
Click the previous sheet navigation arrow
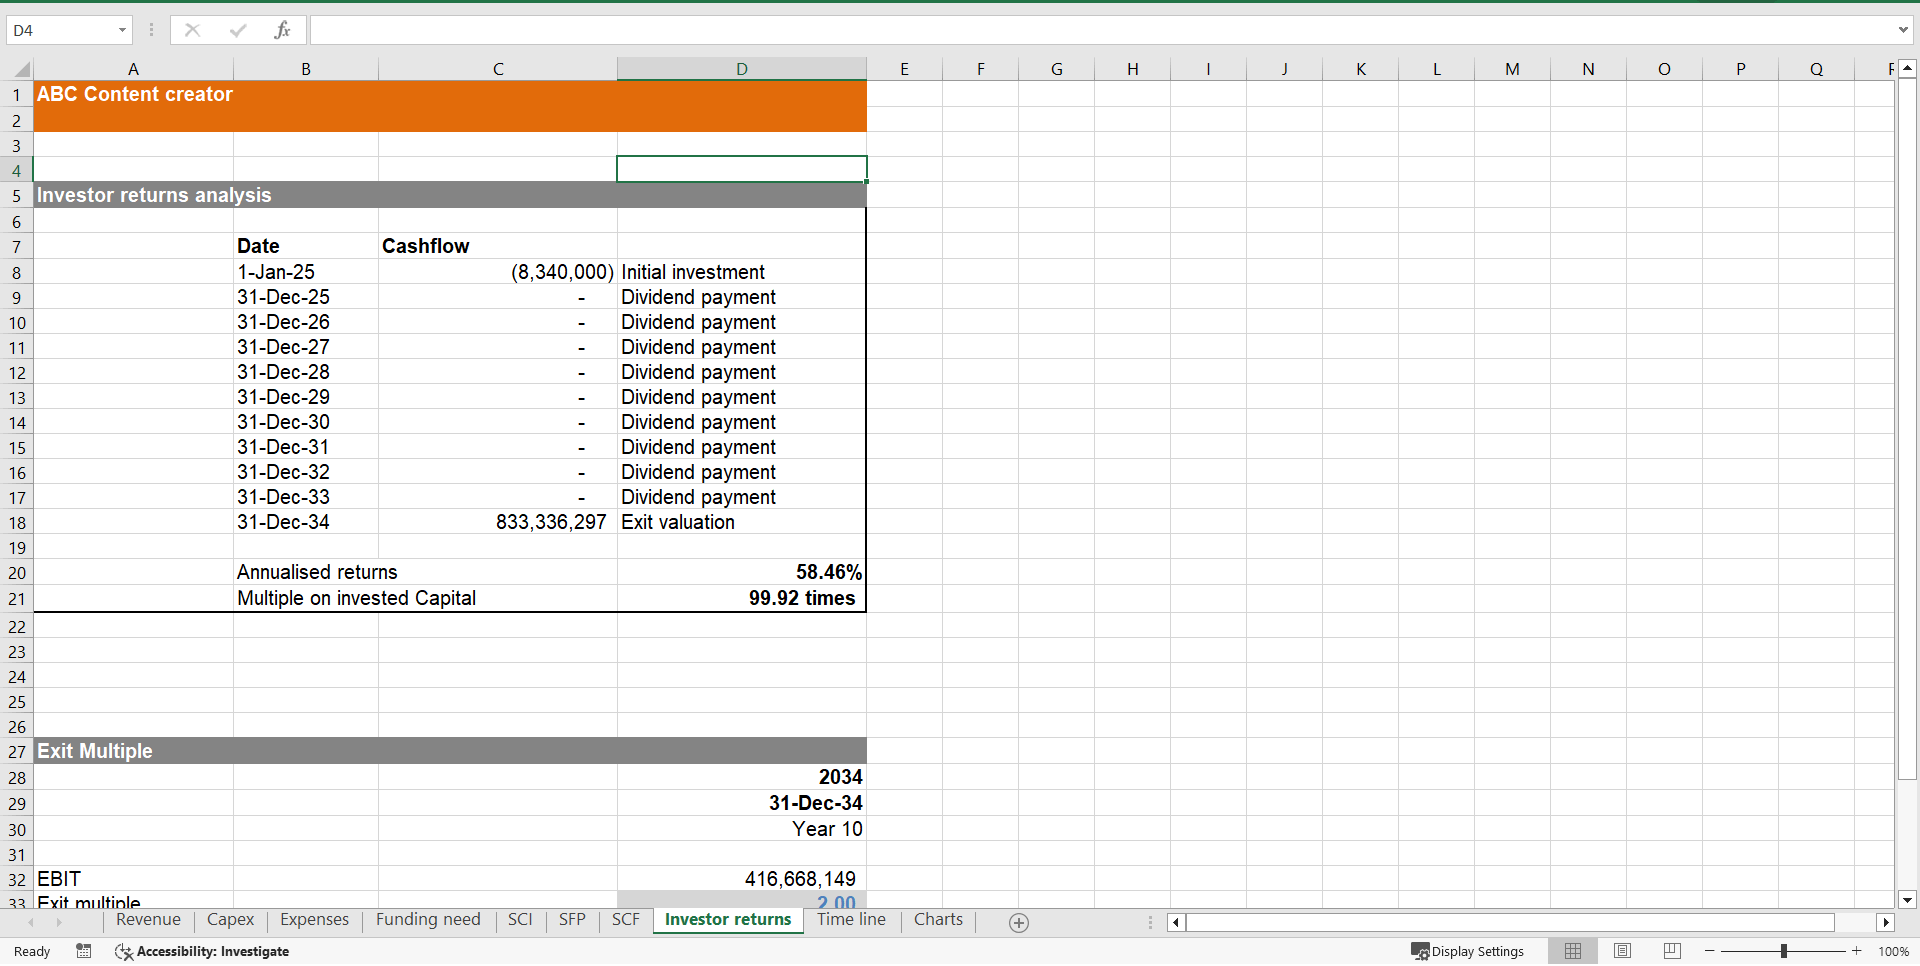(x=31, y=922)
